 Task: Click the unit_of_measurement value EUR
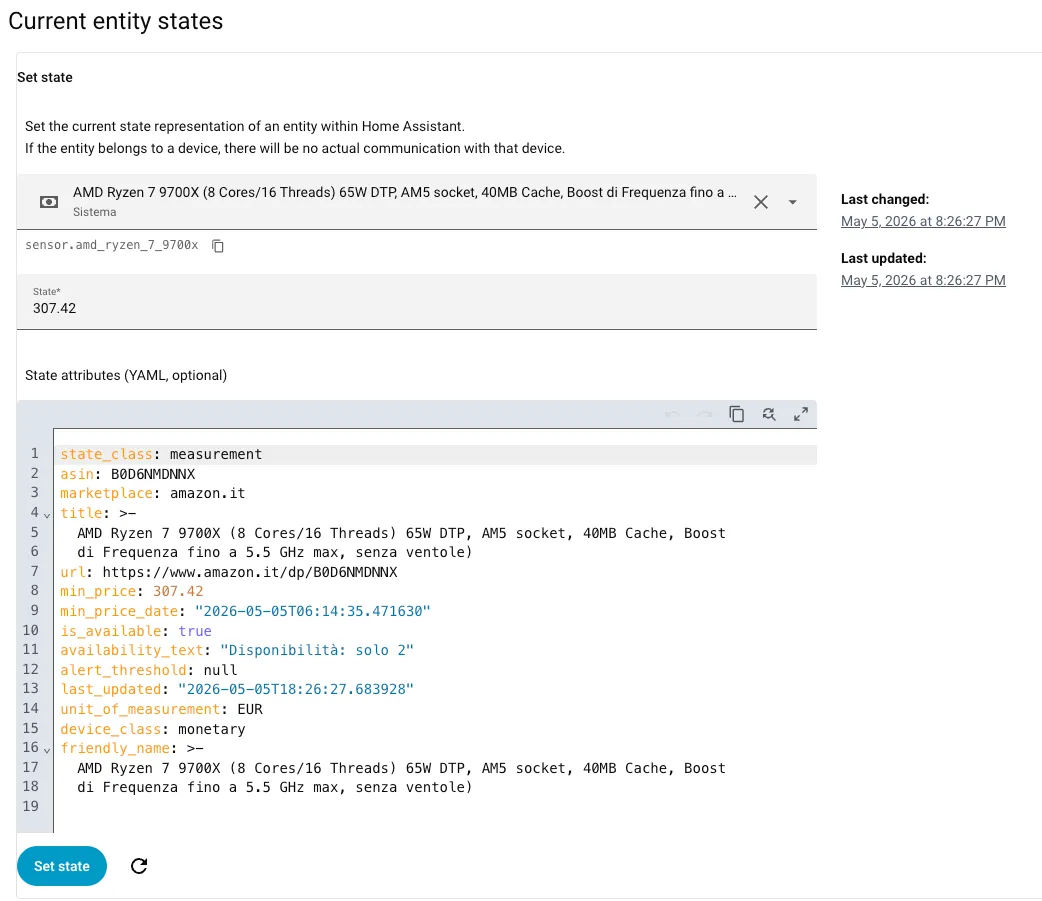tap(250, 710)
